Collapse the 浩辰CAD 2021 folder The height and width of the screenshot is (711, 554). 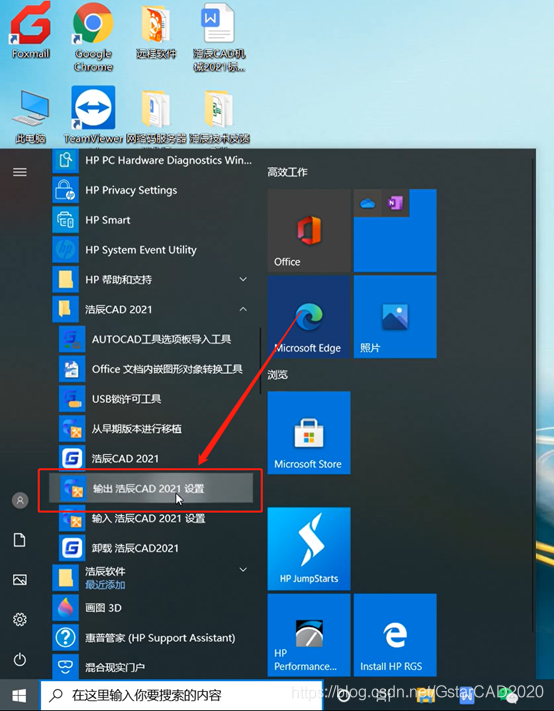click(154, 309)
